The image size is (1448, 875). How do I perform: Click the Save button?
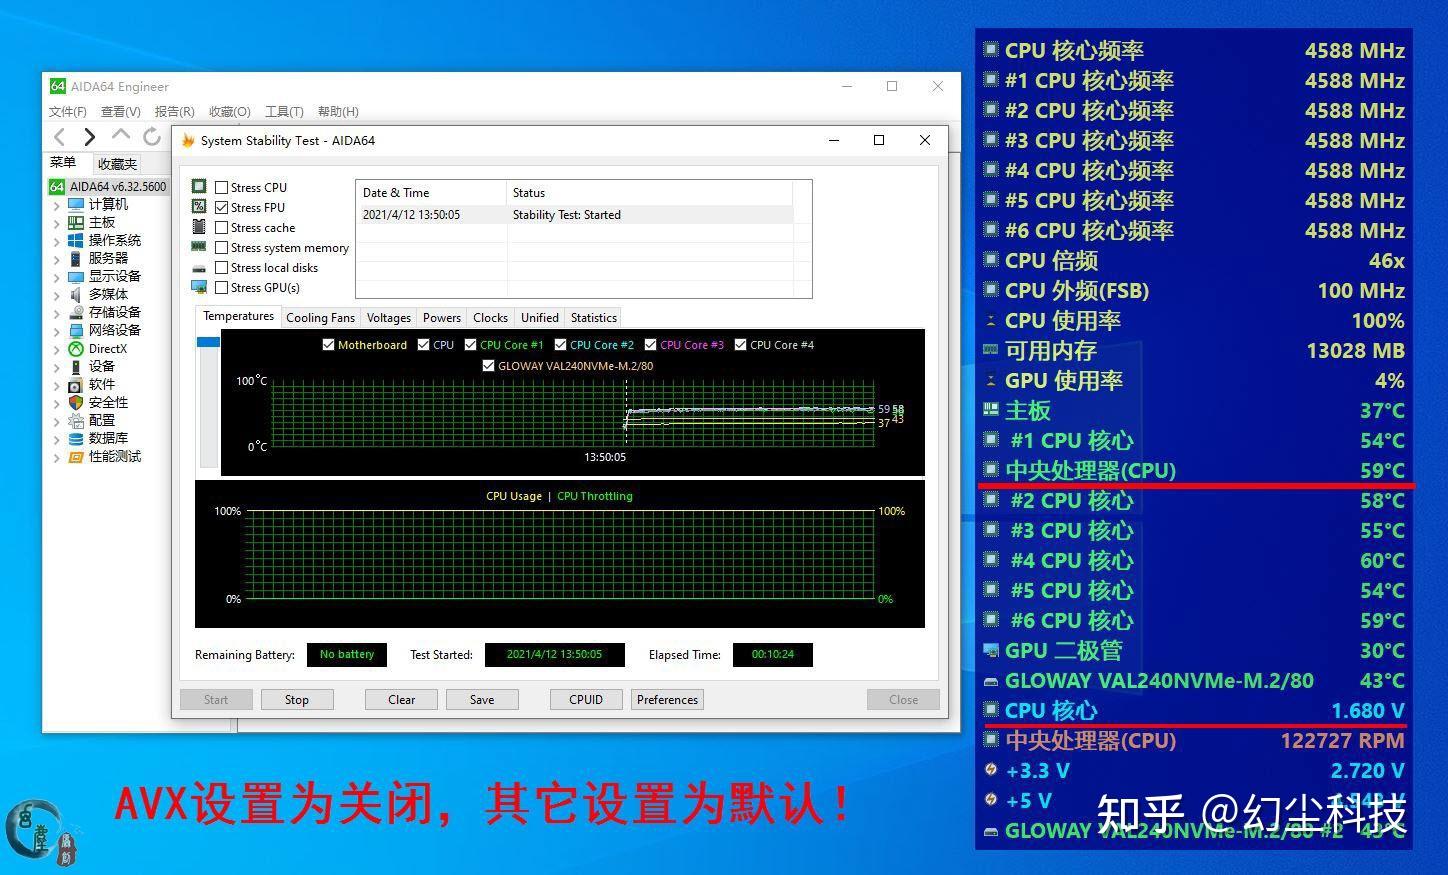click(x=482, y=700)
